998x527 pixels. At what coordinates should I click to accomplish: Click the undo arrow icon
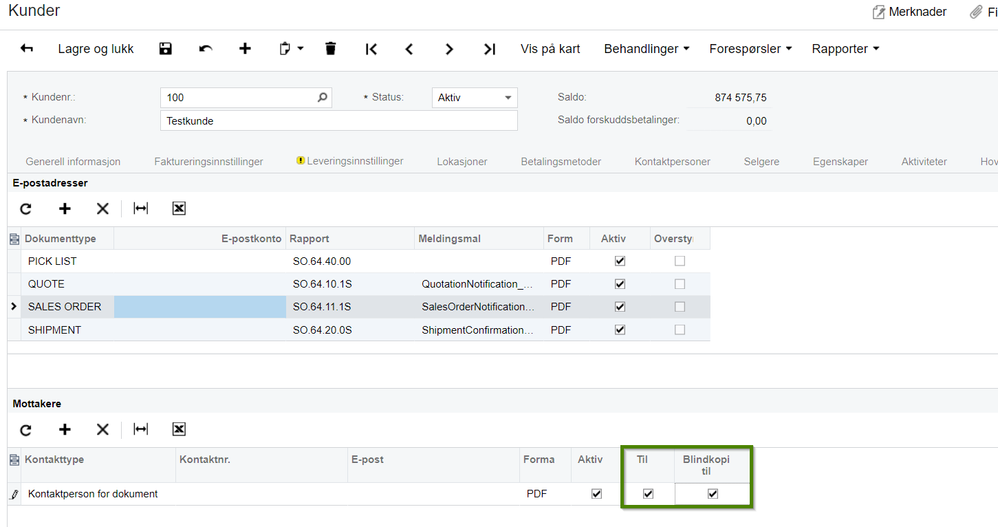[205, 48]
